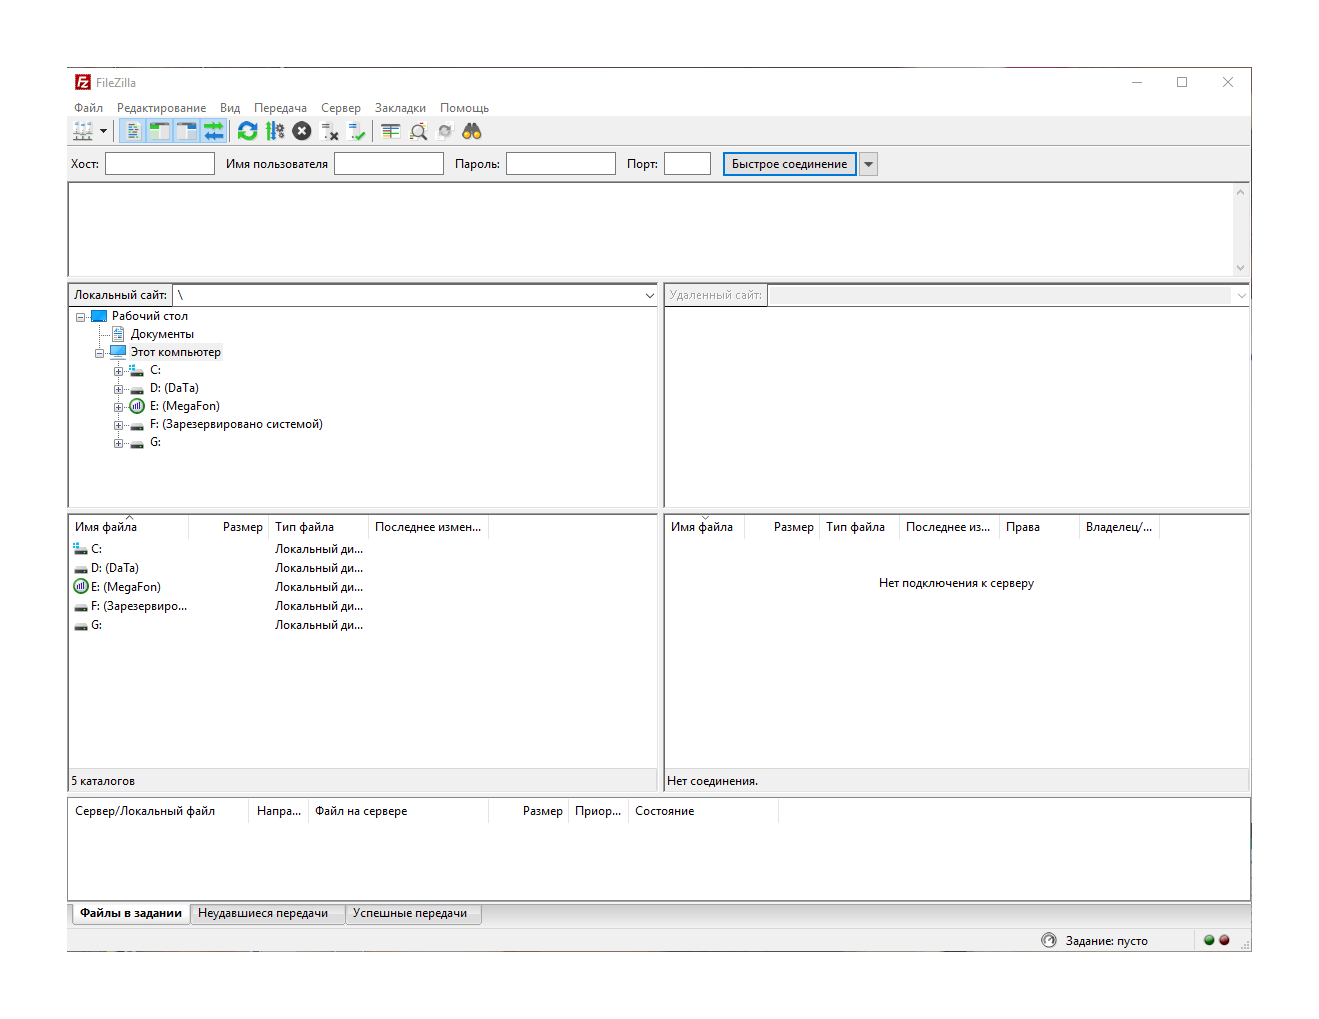This screenshot has height=1019, width=1319.
Task: Click the message log scrollbar down arrow
Action: pyautogui.click(x=1240, y=267)
